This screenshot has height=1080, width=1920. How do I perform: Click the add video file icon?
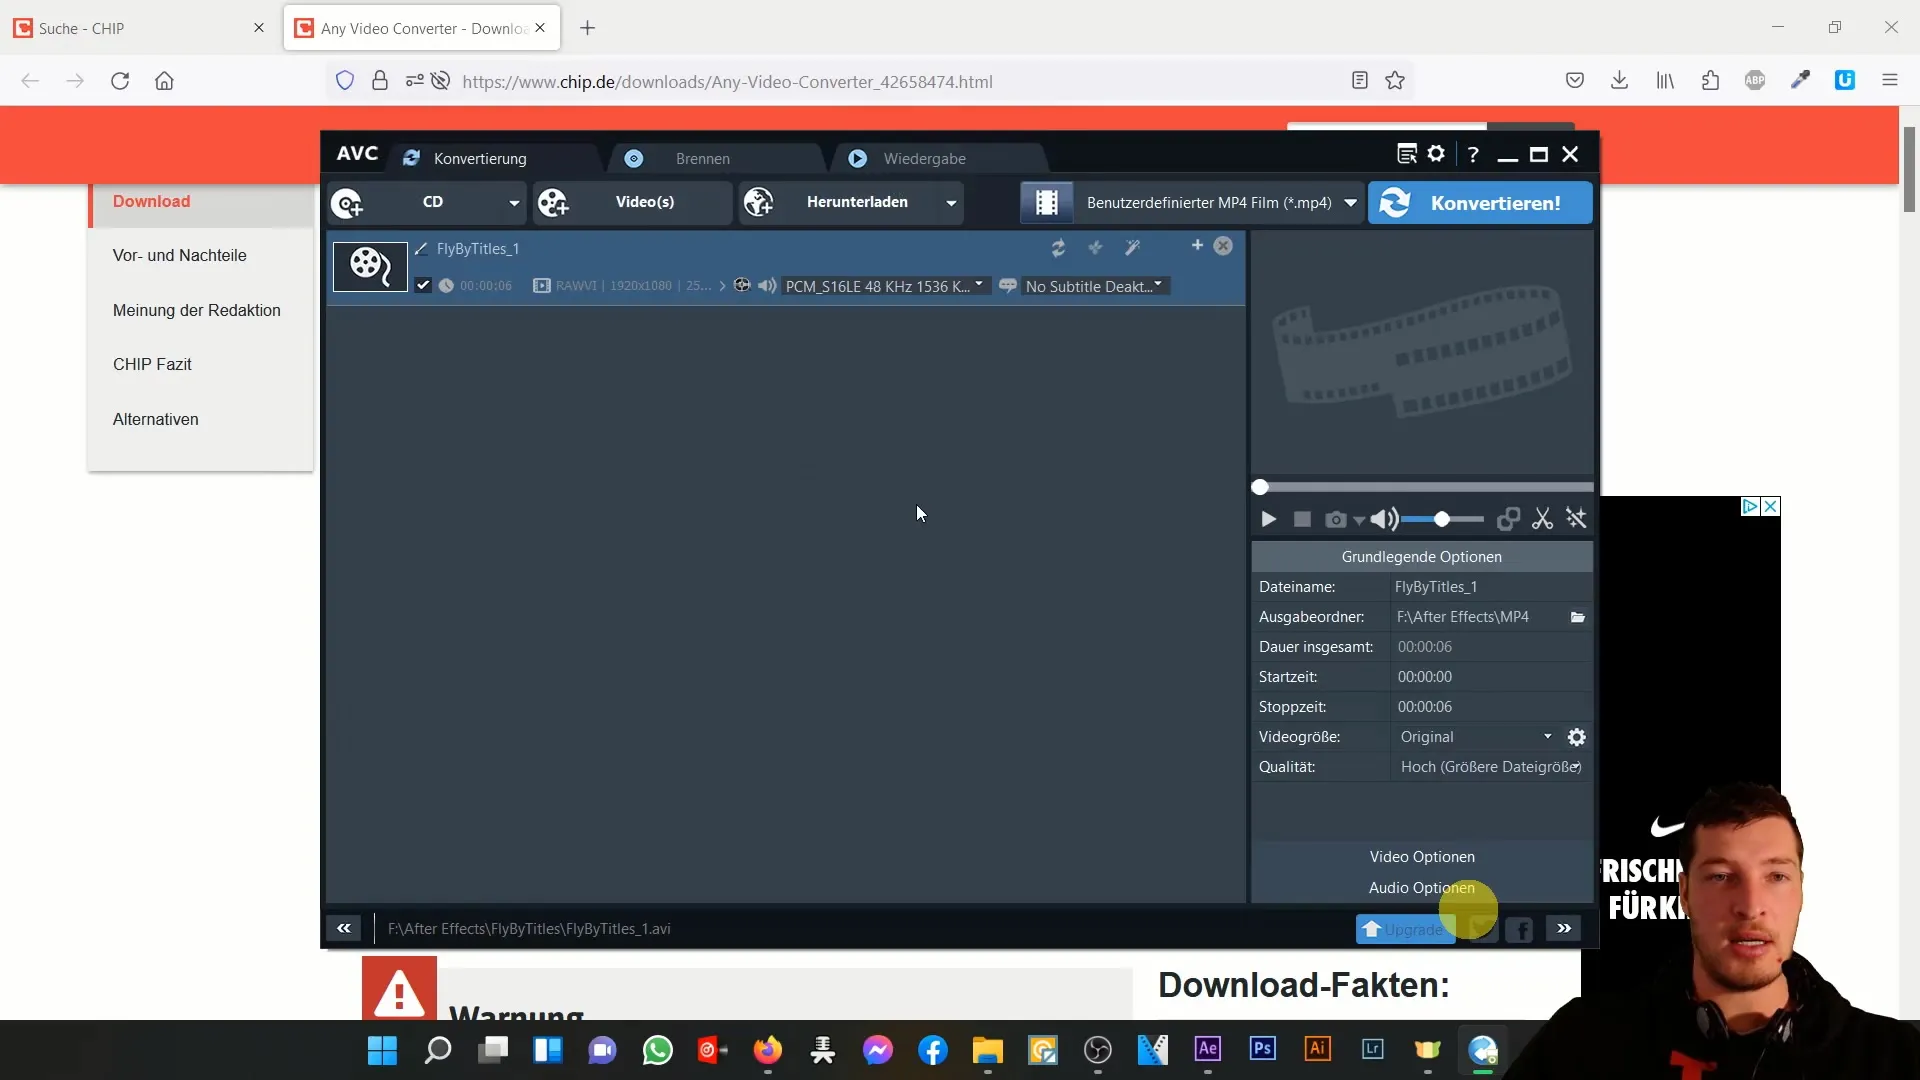click(553, 202)
